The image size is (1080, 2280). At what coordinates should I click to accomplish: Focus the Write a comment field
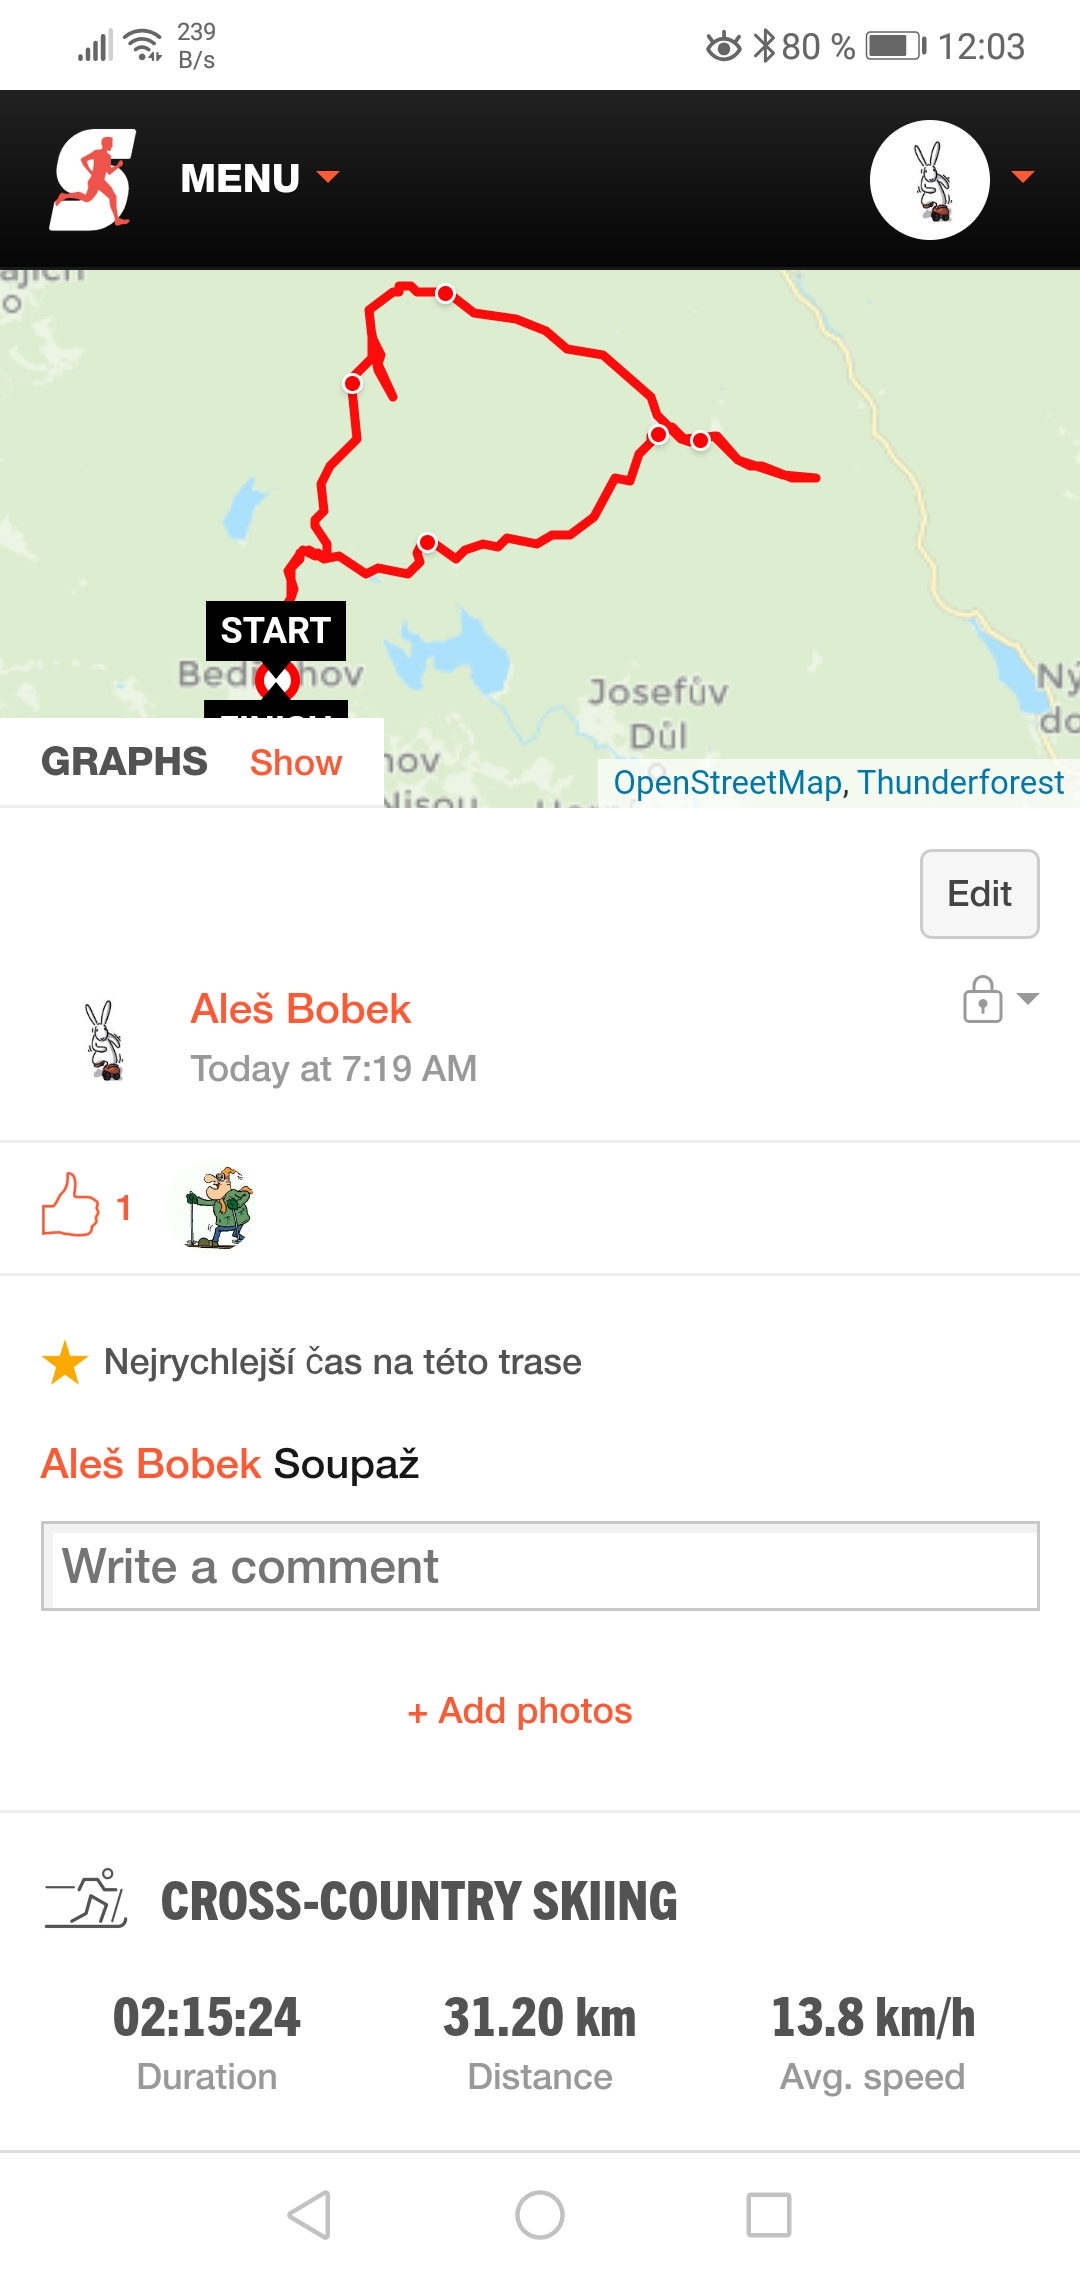tap(540, 1566)
